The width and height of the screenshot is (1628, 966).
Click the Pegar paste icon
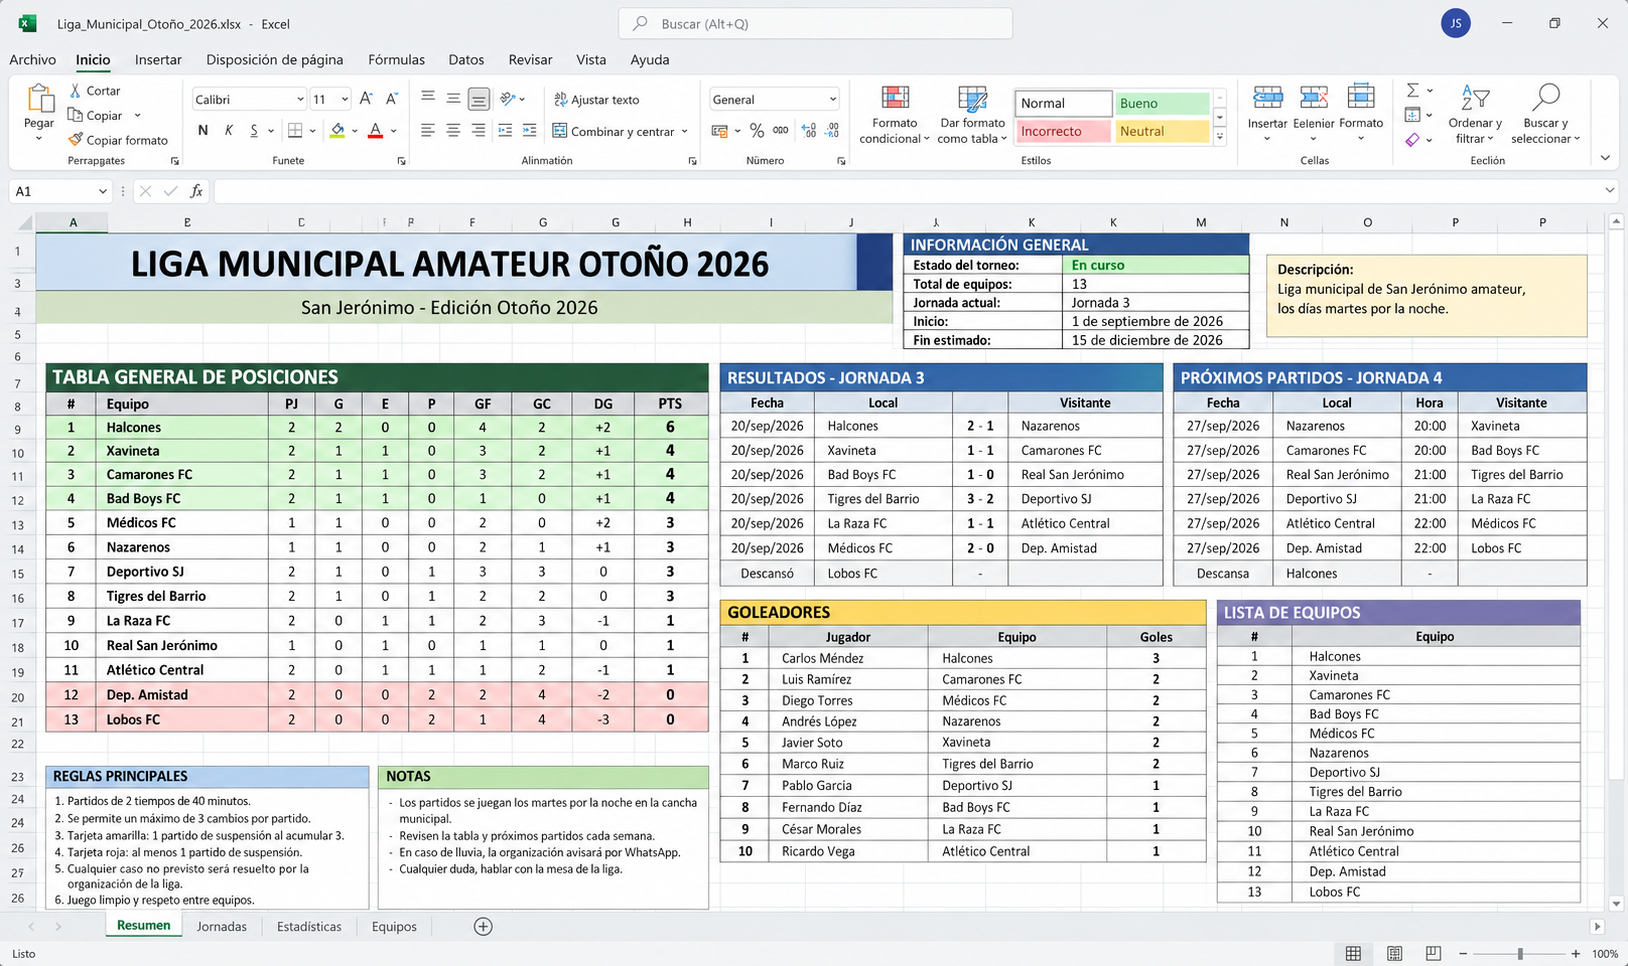pos(39,99)
